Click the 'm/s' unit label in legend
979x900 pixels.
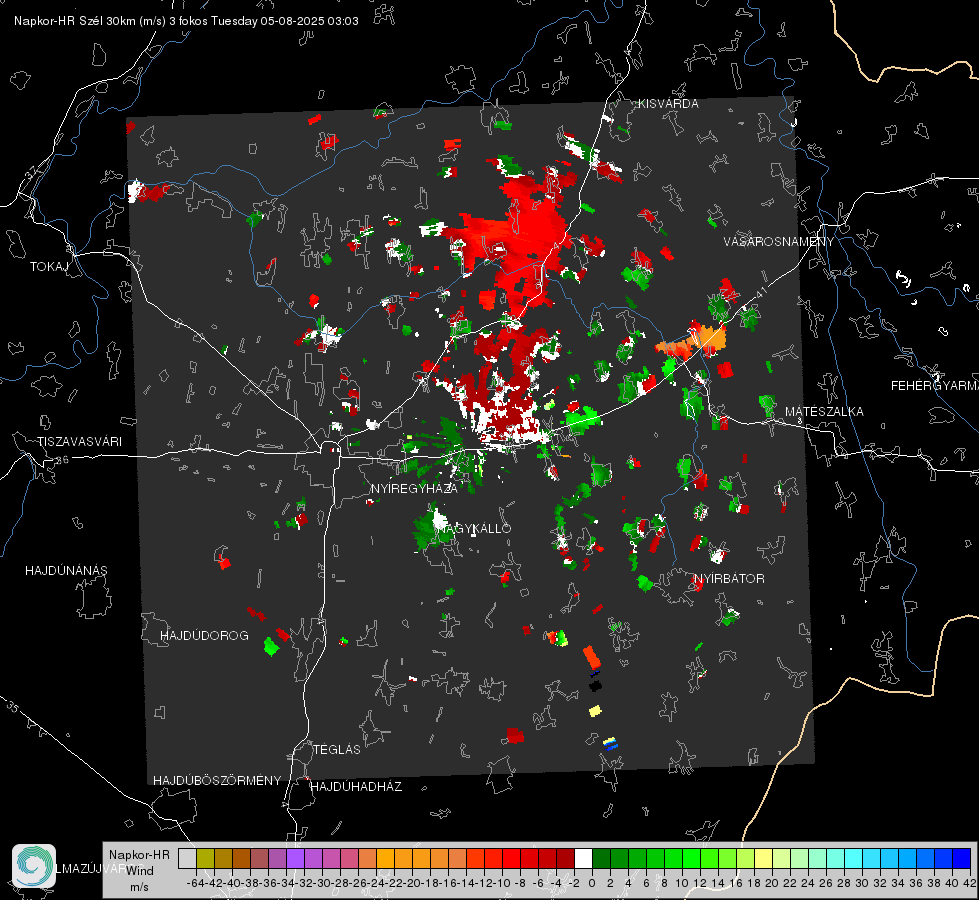(x=139, y=887)
